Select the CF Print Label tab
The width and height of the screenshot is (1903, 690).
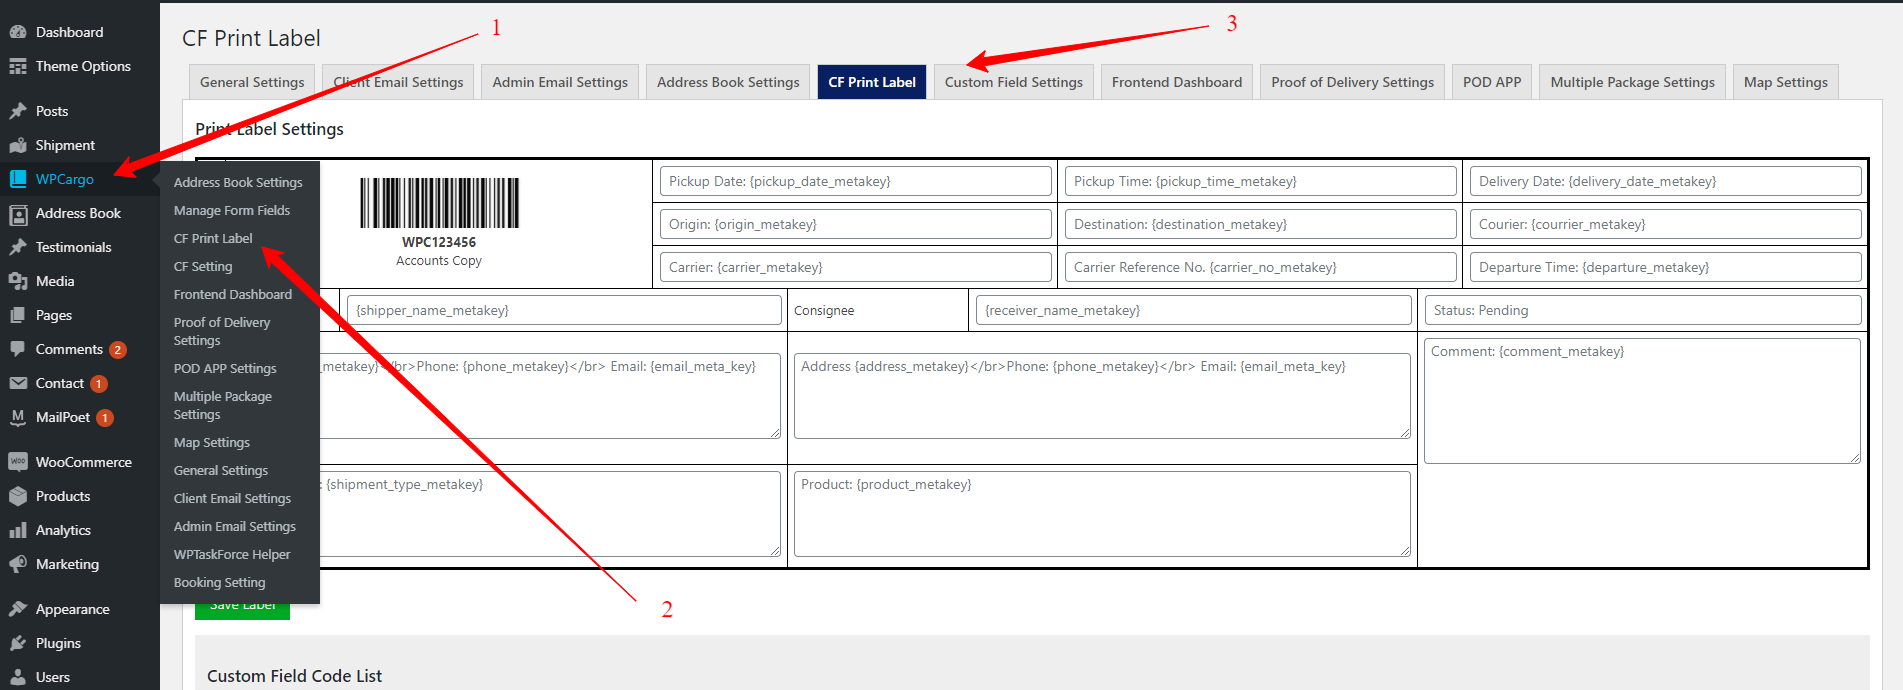click(872, 82)
